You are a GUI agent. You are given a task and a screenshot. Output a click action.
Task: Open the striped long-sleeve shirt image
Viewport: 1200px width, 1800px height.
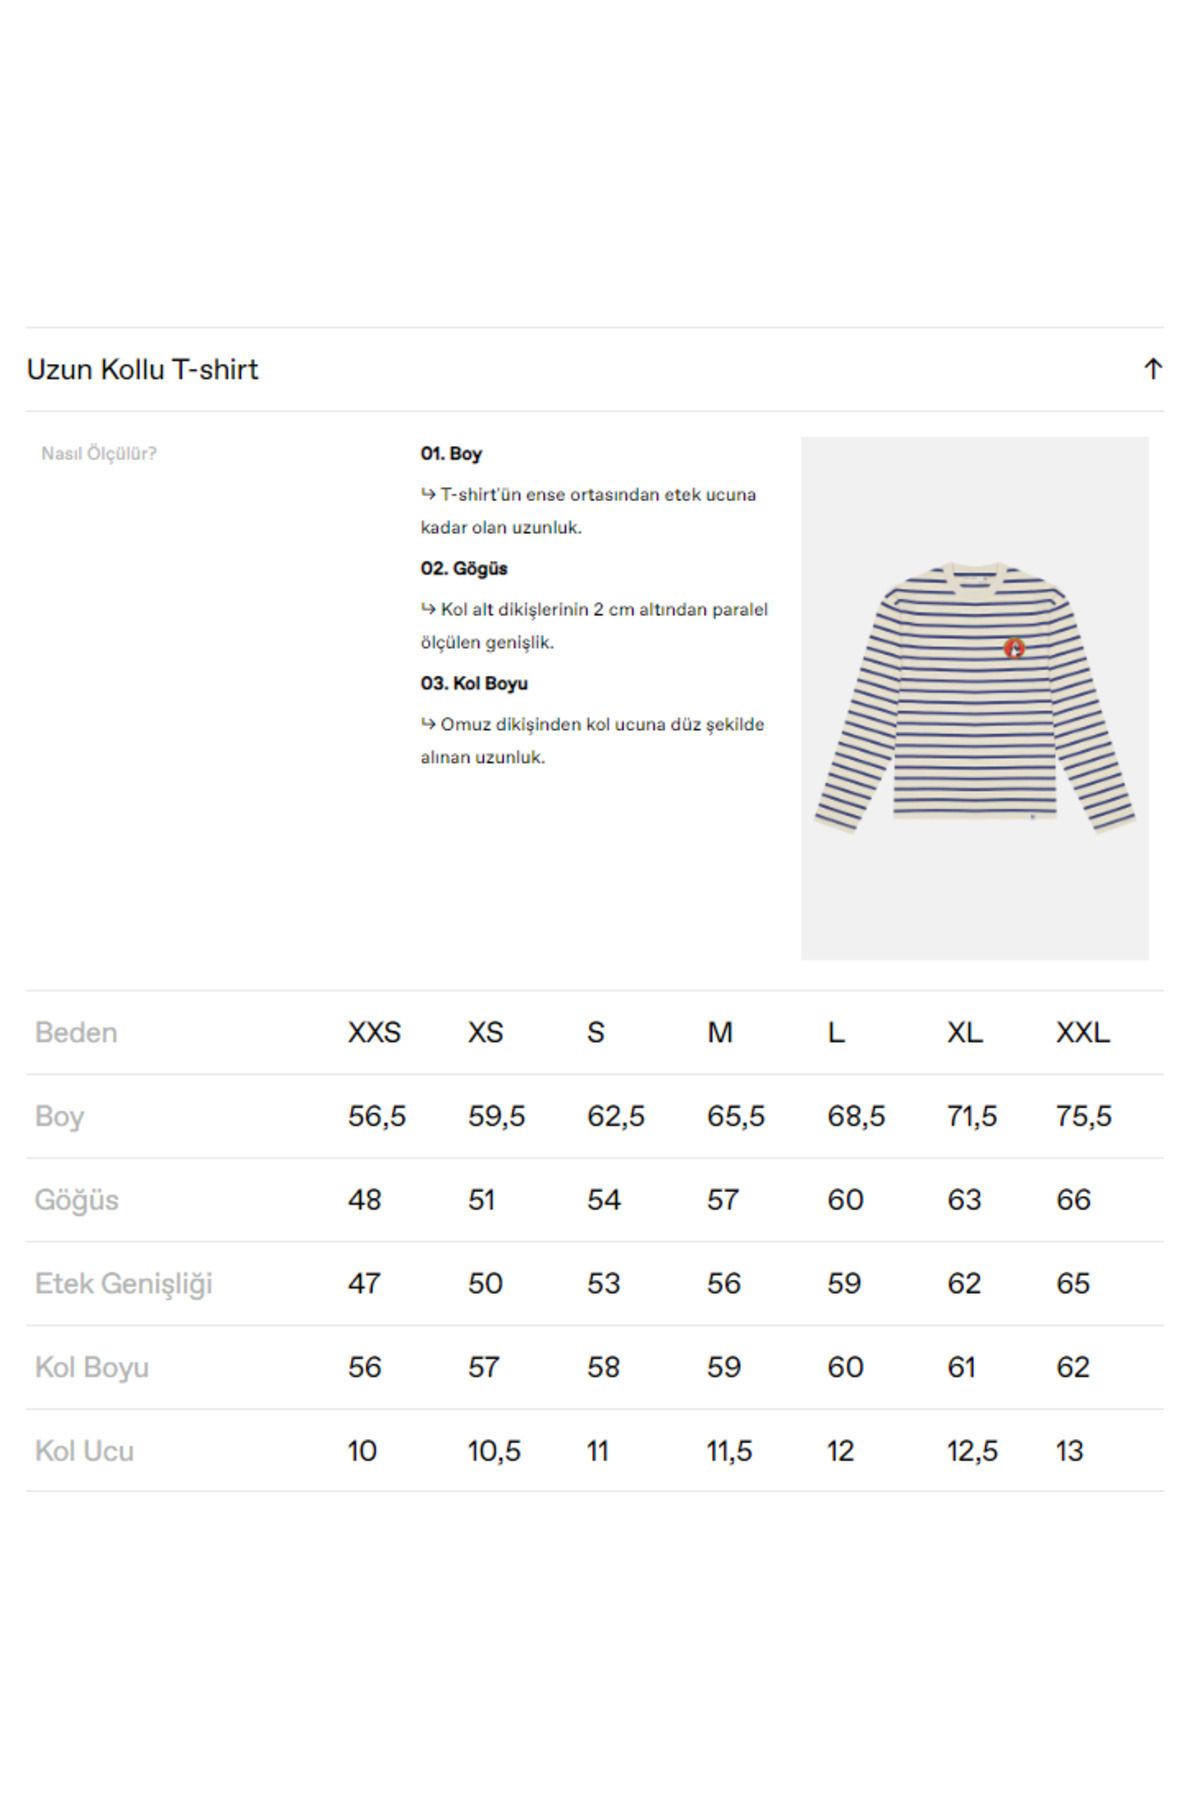pyautogui.click(x=974, y=698)
